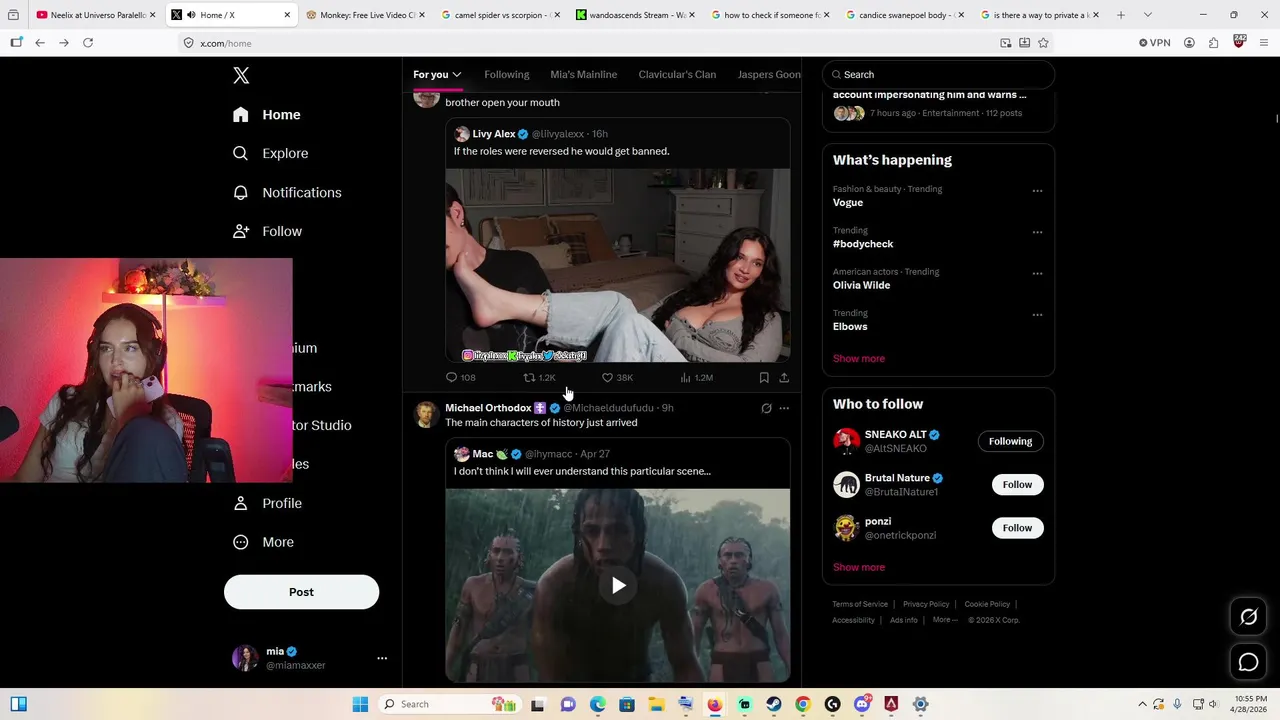Bookmark this page with the star icon

click(1043, 43)
